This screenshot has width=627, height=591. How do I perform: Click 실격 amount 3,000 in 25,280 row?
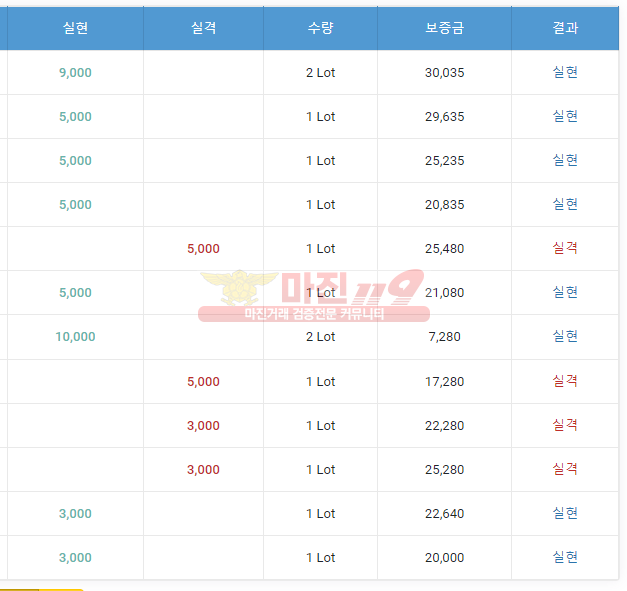pos(204,469)
